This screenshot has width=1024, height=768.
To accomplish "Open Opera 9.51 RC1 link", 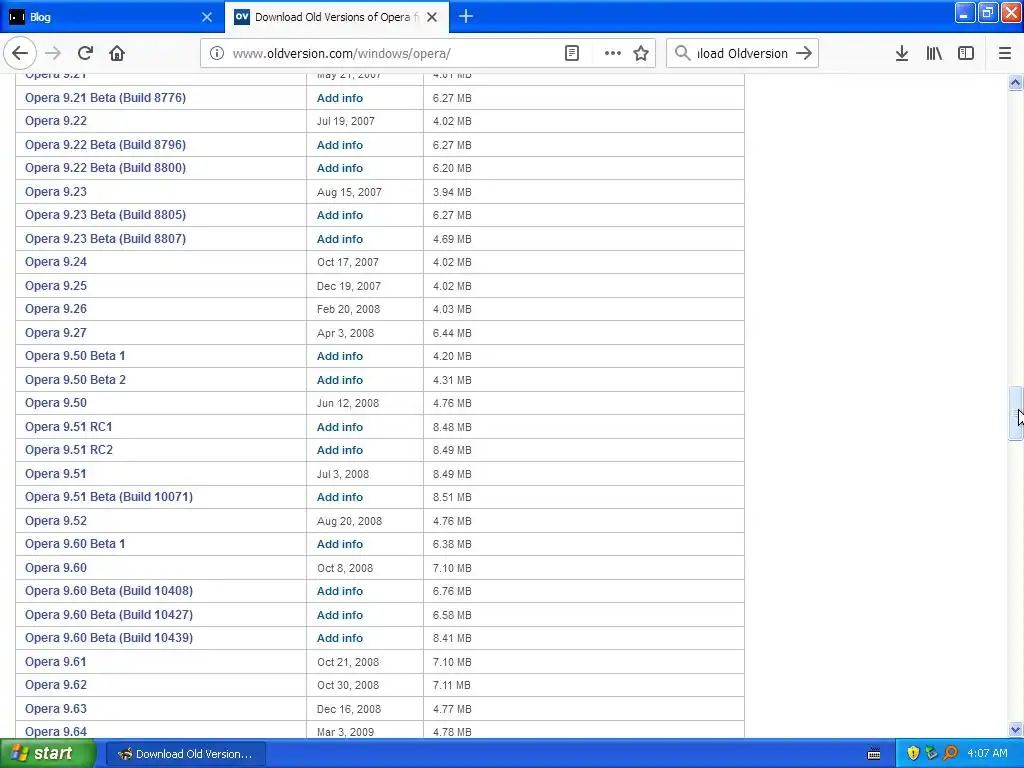I will 69,427.
